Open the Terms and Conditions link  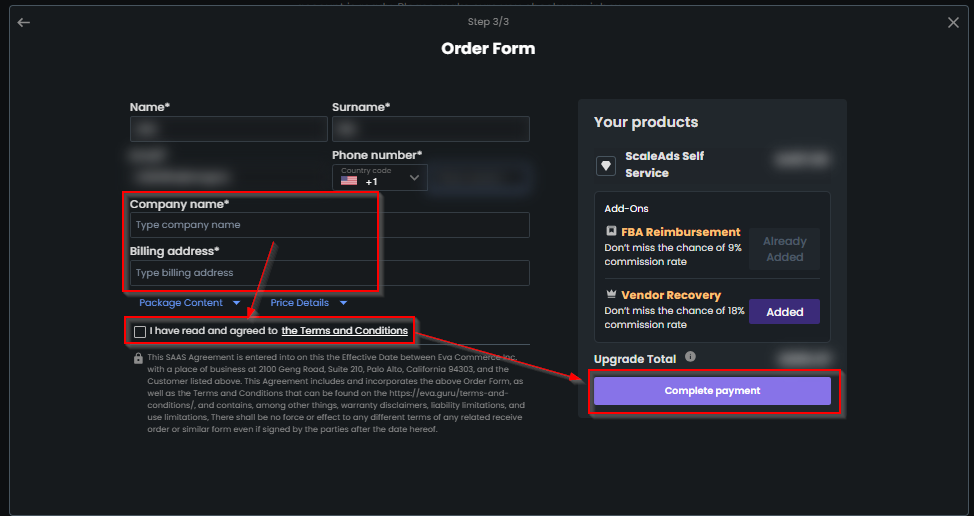tap(345, 331)
